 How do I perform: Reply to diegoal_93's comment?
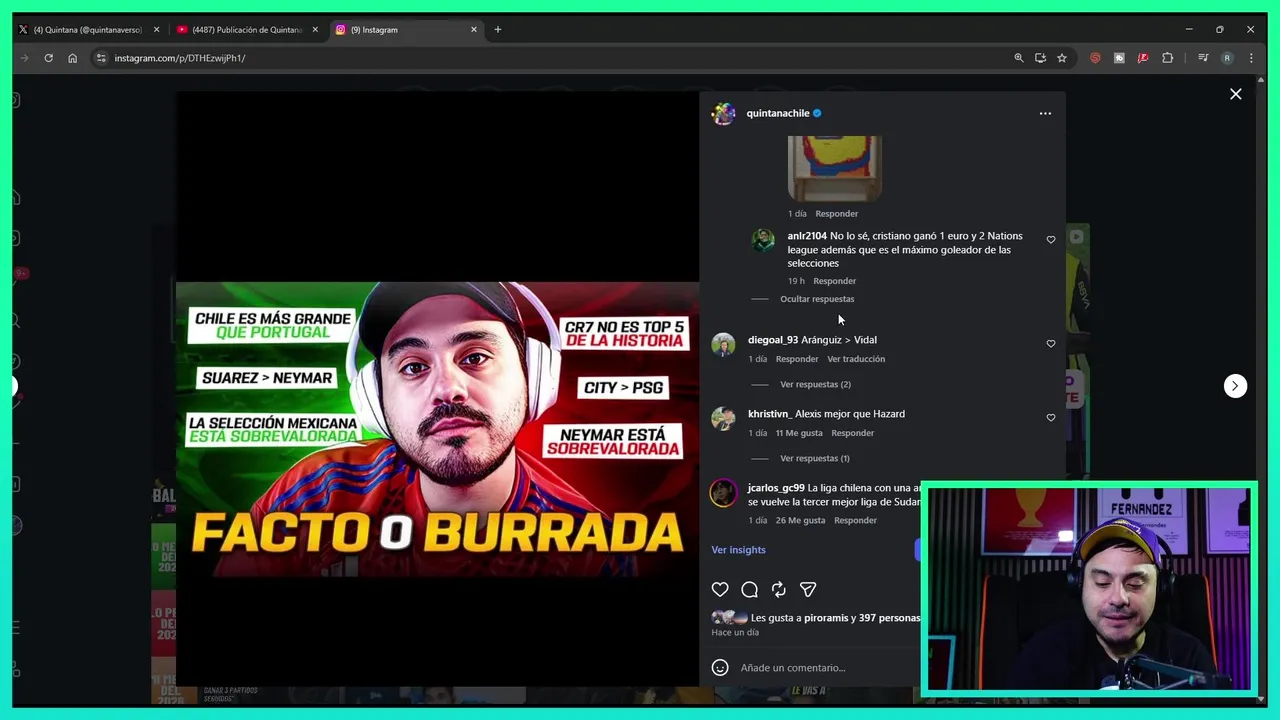point(797,359)
